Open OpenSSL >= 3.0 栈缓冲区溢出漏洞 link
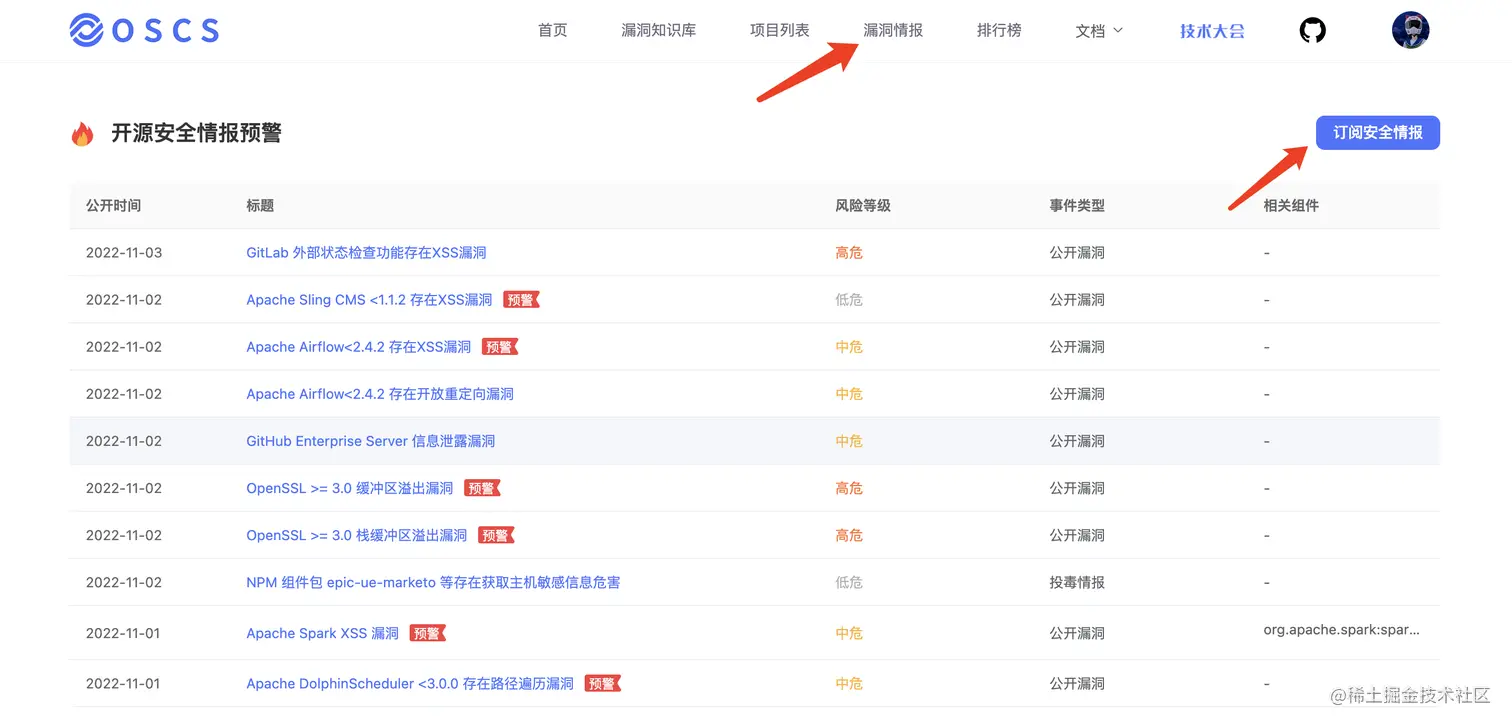 pyautogui.click(x=356, y=535)
